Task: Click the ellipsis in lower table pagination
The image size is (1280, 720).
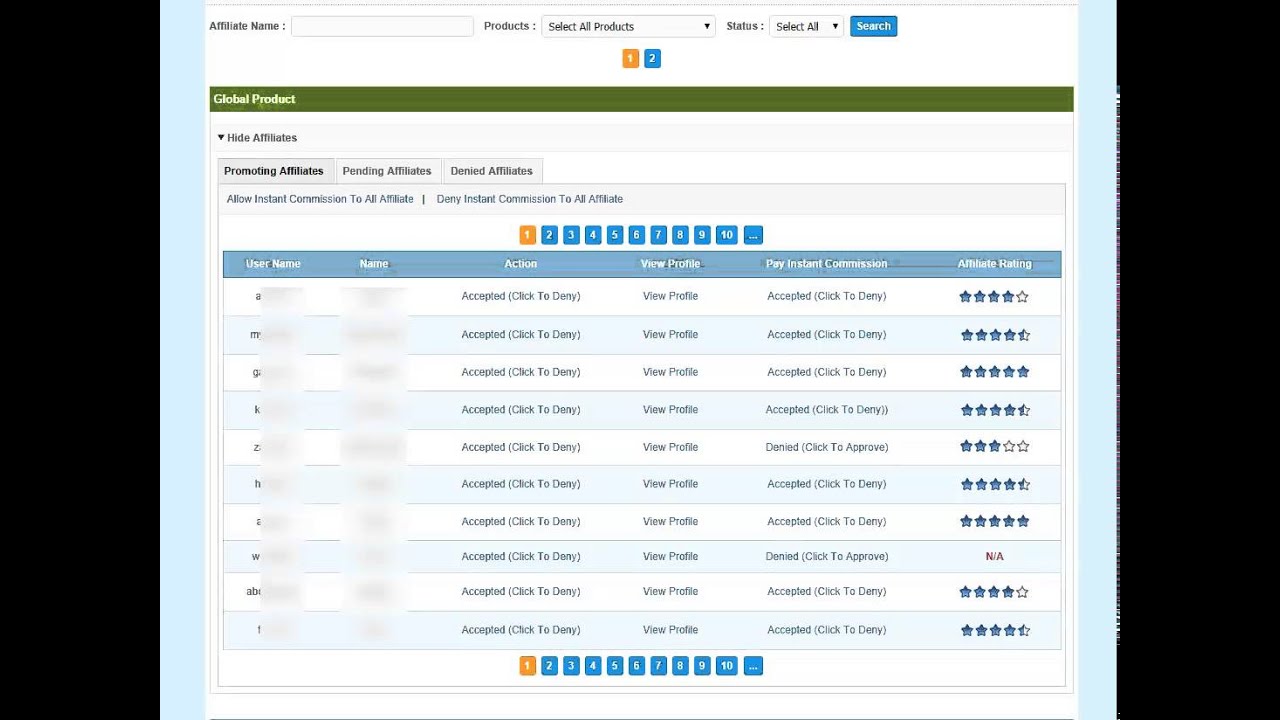Action: click(x=754, y=666)
